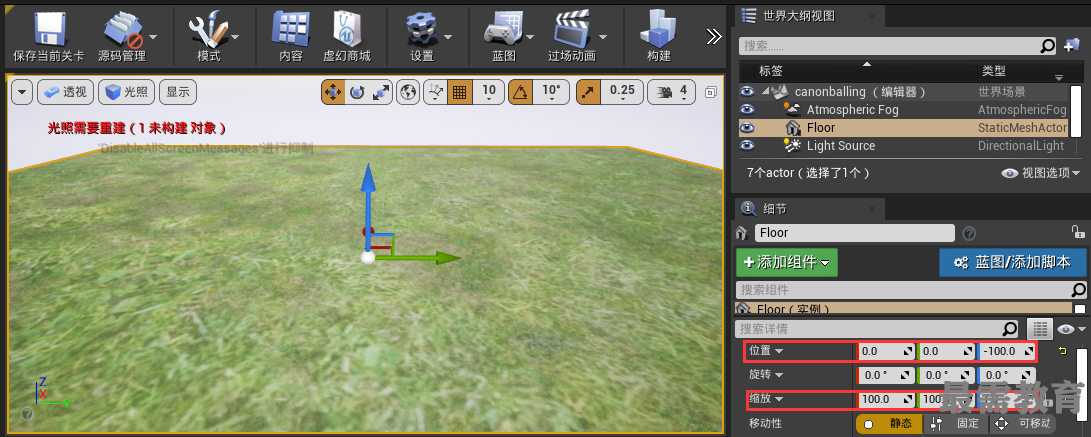The image size is (1091, 437).
Task: Collapse the canonballing tree node
Action: (765, 90)
